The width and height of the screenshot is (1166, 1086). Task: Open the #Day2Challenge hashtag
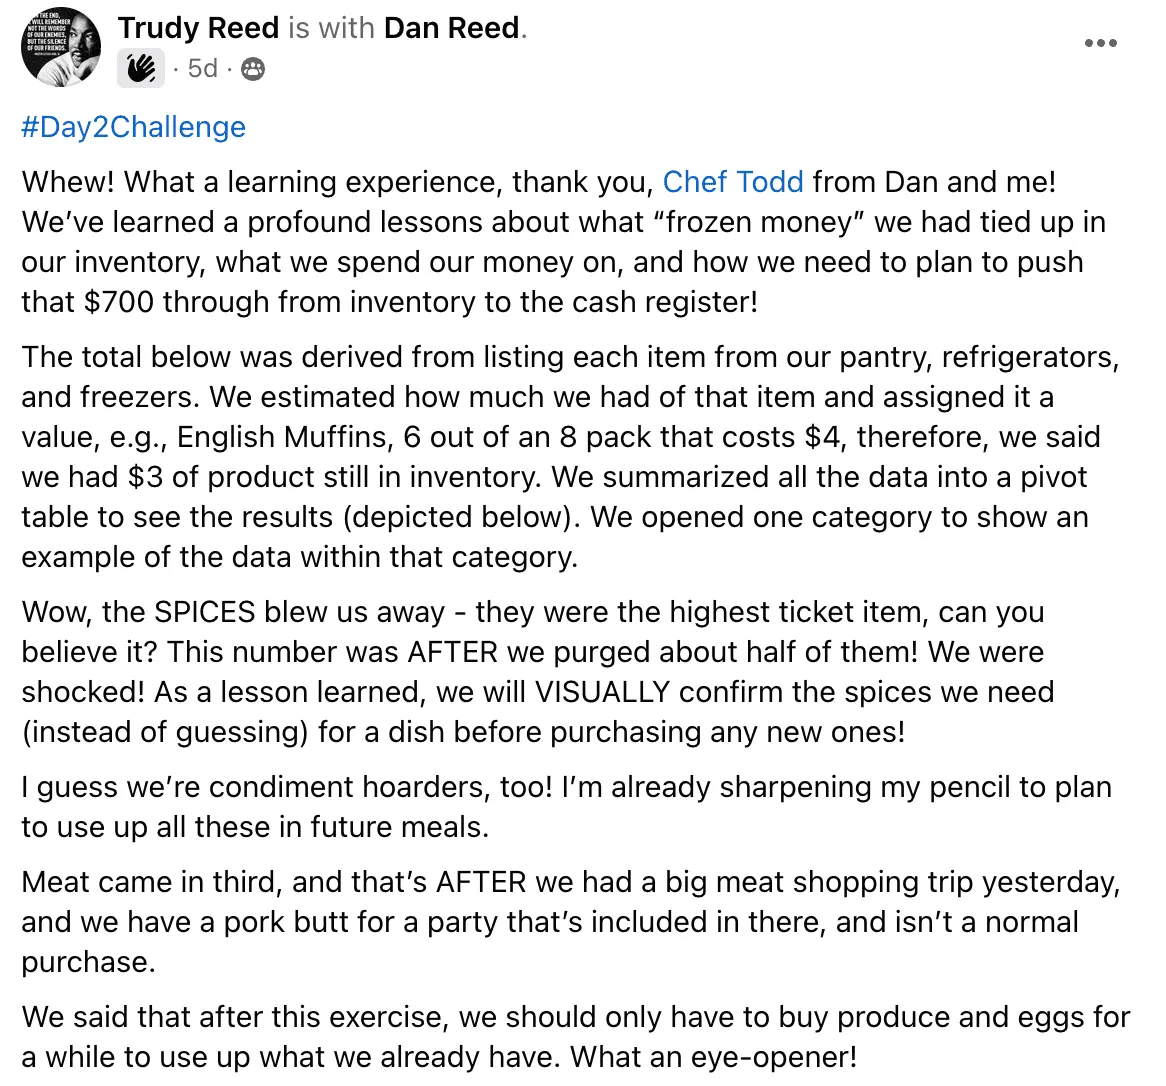coord(134,127)
